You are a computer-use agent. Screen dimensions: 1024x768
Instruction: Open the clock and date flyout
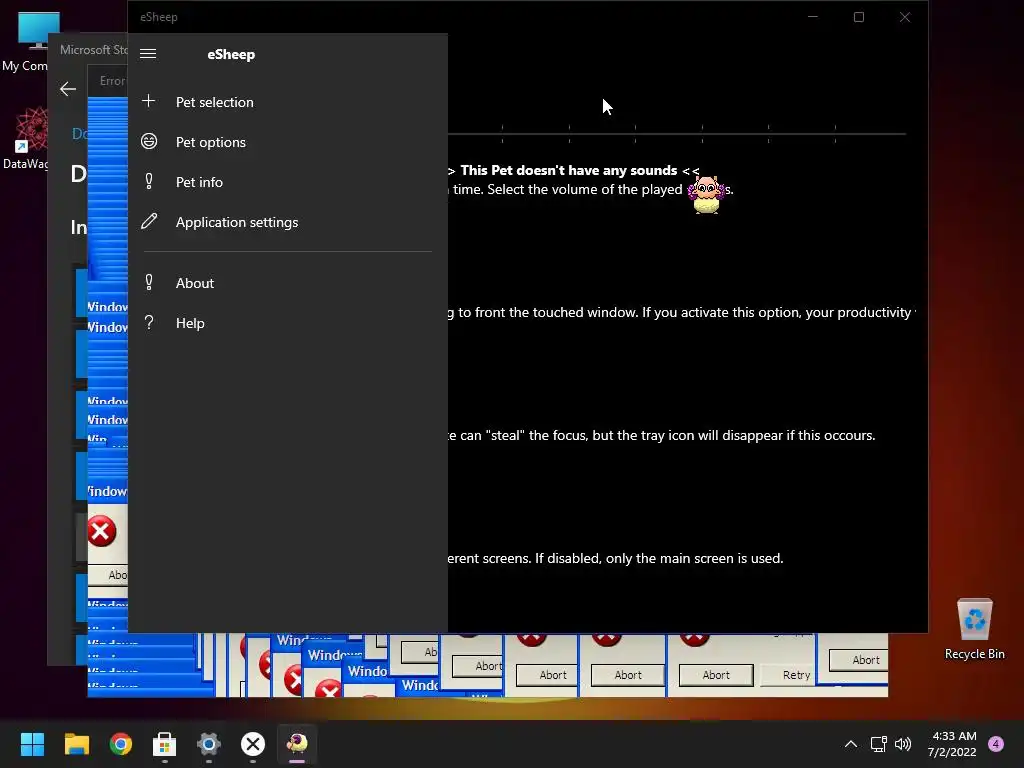pos(952,744)
